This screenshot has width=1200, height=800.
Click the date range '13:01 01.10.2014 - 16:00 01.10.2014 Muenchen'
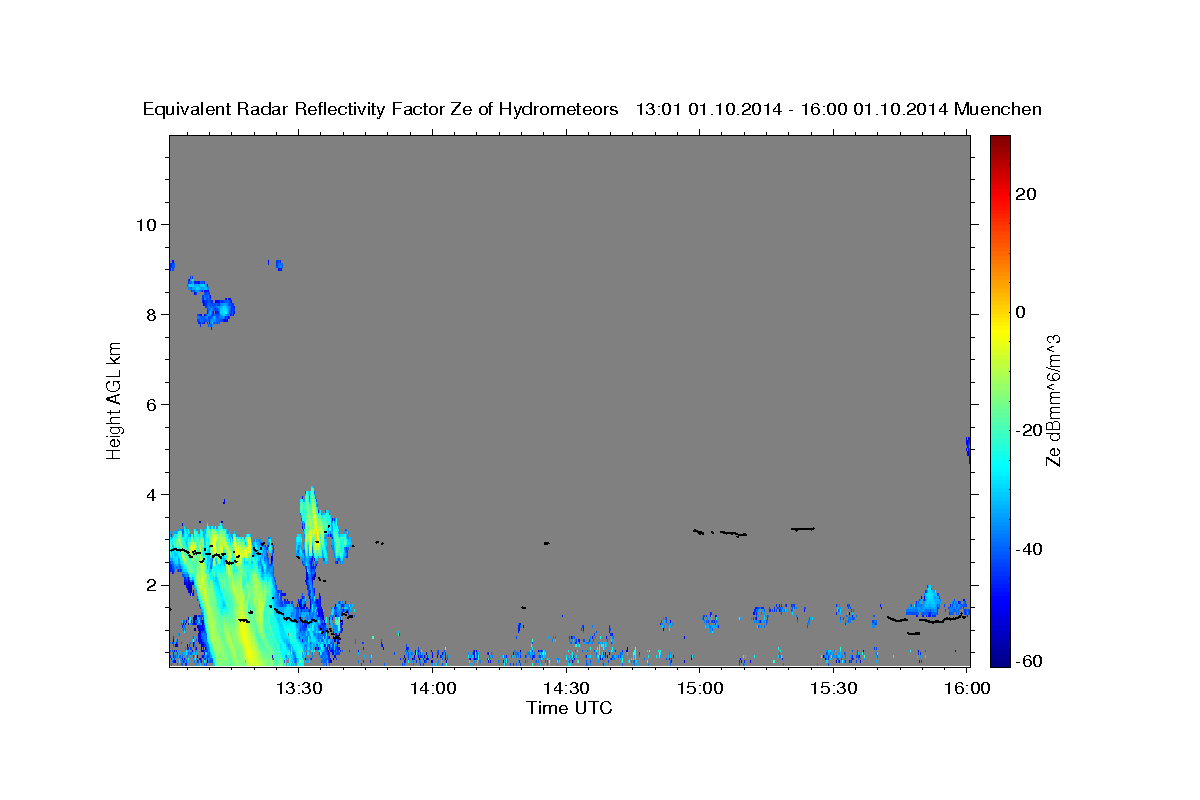(x=839, y=110)
